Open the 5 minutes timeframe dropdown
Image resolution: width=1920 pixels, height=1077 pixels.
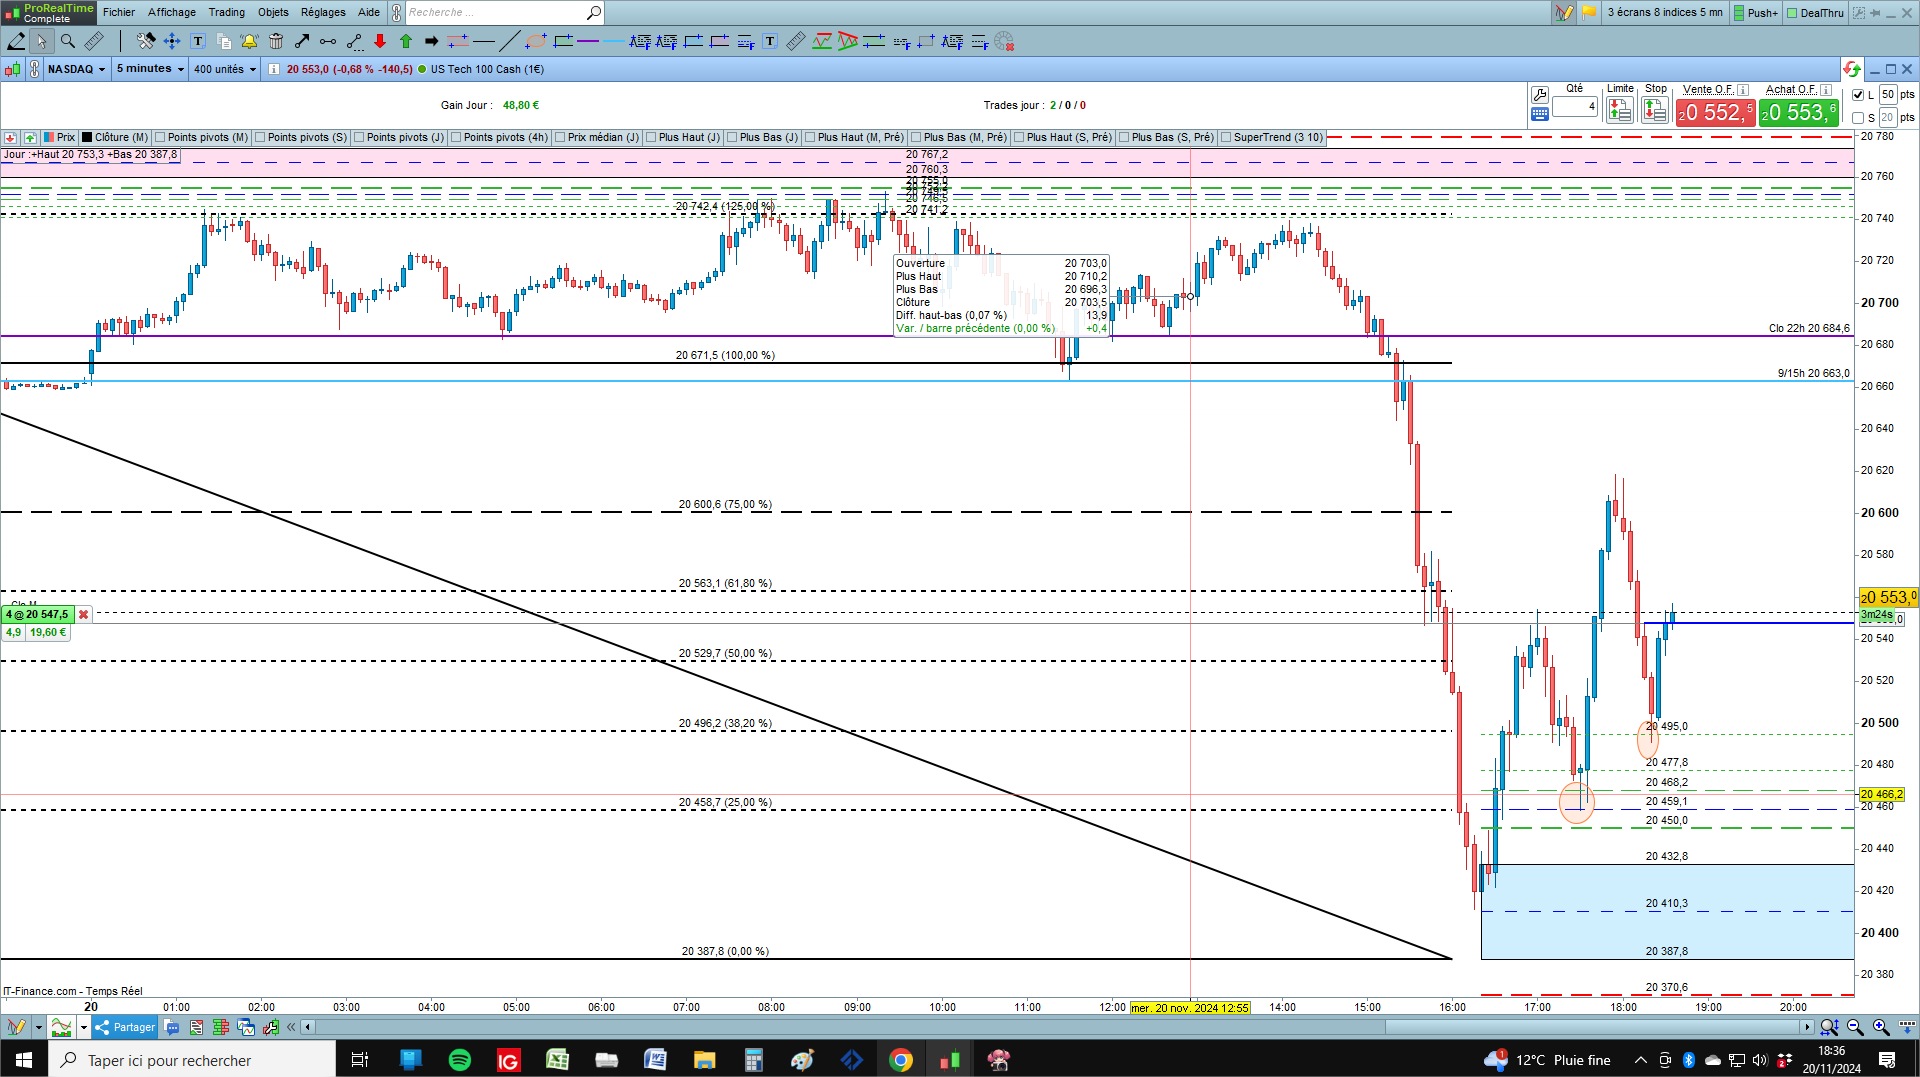[x=150, y=69]
